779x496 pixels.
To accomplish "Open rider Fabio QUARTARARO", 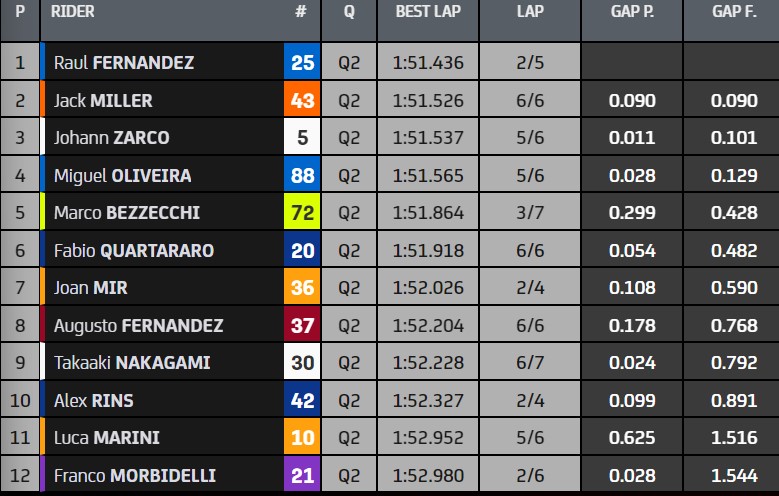I will (x=134, y=250).
